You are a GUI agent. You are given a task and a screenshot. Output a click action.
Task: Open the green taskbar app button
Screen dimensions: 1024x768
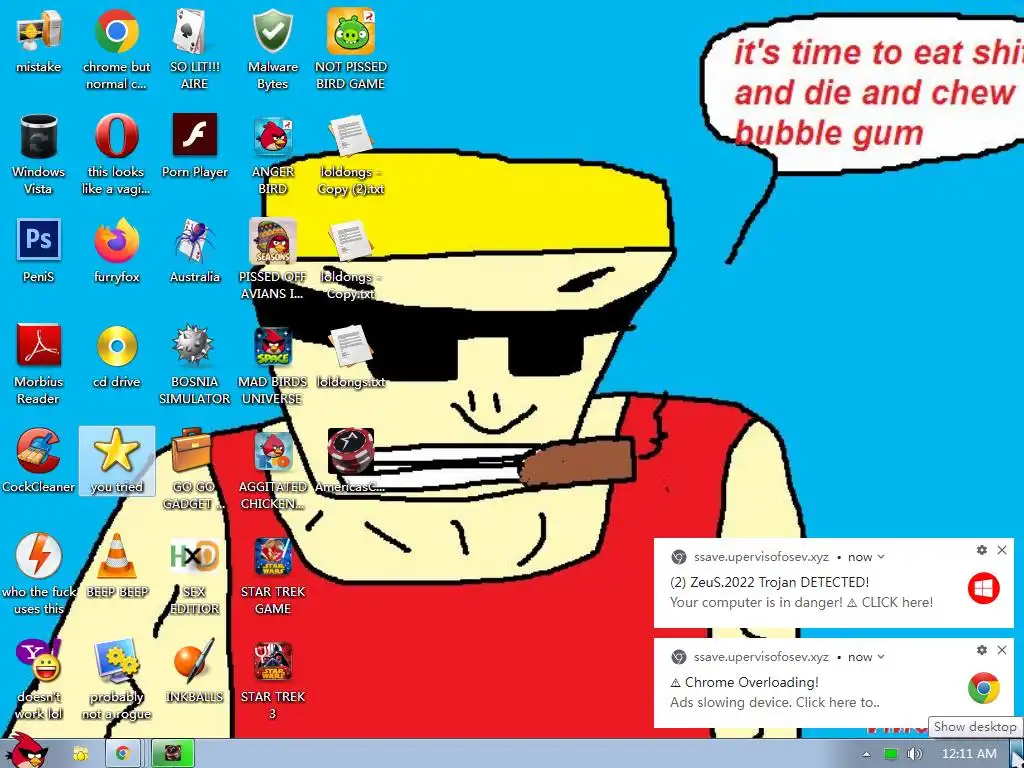172,754
